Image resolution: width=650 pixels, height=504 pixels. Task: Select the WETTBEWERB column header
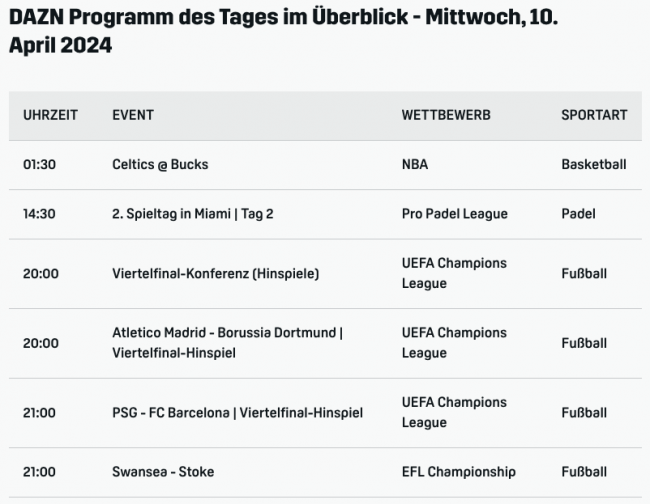tap(446, 115)
